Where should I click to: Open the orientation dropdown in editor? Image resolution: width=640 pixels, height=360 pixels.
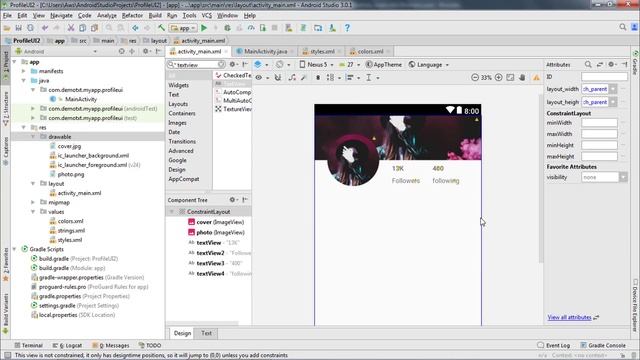282,64
